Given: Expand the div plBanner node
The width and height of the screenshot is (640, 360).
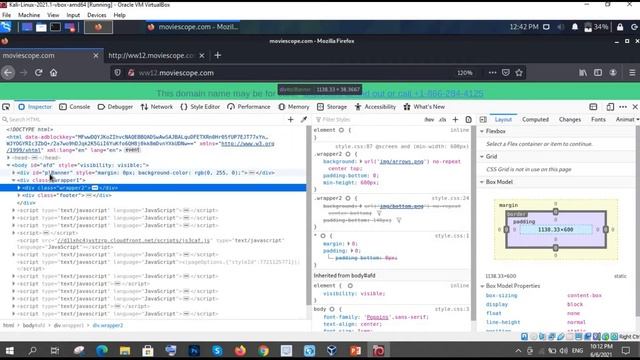Looking at the screenshot, I should pyautogui.click(x=13, y=173).
